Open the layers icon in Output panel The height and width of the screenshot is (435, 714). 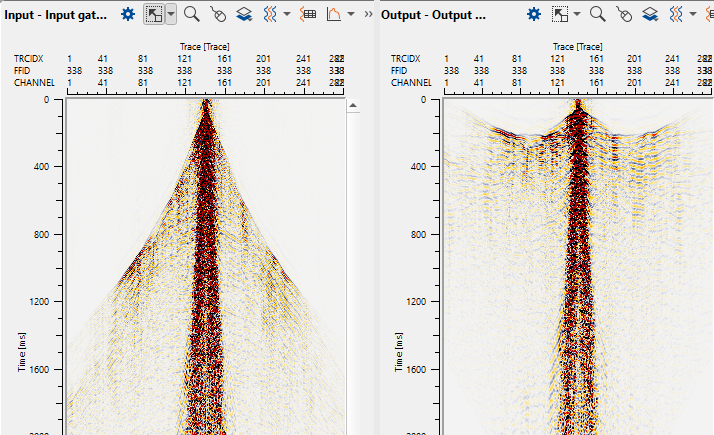tap(650, 14)
